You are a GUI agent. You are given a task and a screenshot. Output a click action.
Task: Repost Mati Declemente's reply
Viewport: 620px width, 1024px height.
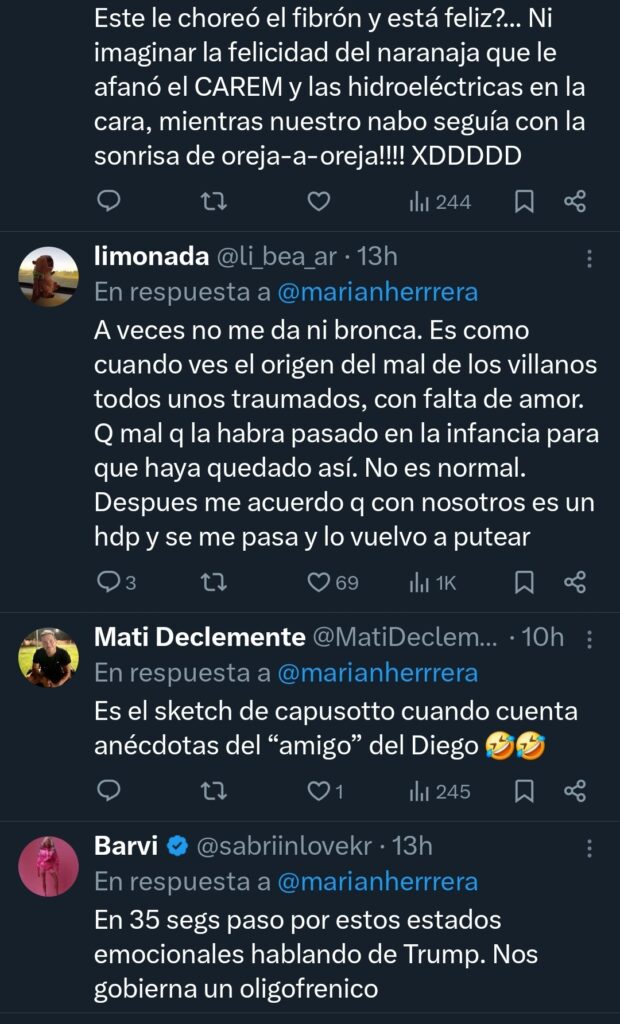[213, 791]
